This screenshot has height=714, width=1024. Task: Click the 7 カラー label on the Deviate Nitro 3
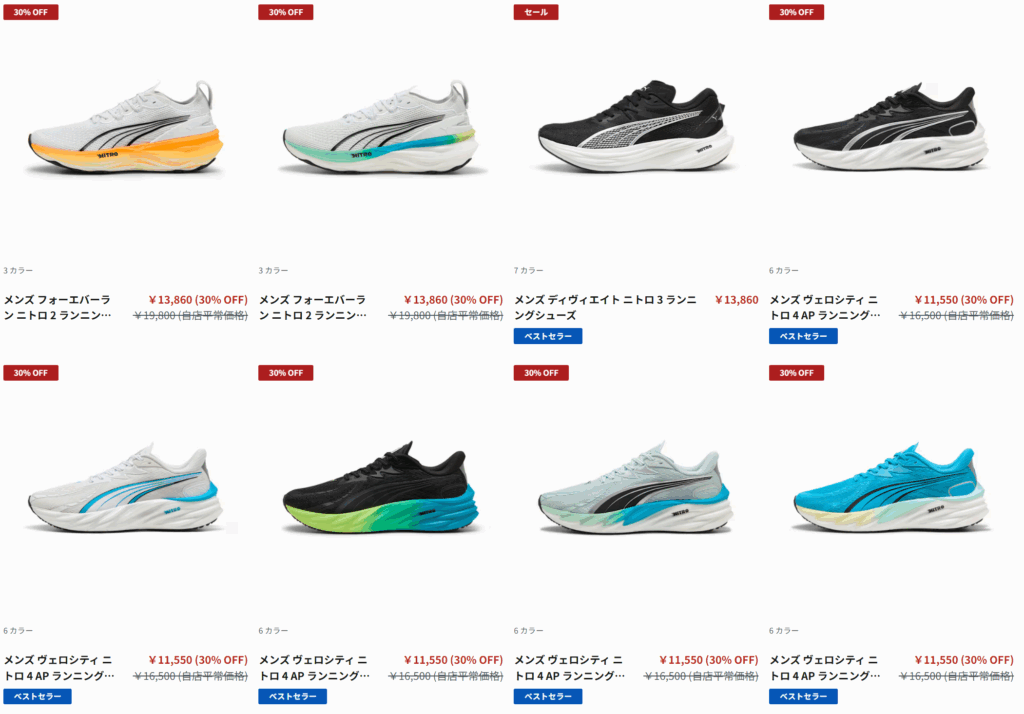(x=528, y=270)
